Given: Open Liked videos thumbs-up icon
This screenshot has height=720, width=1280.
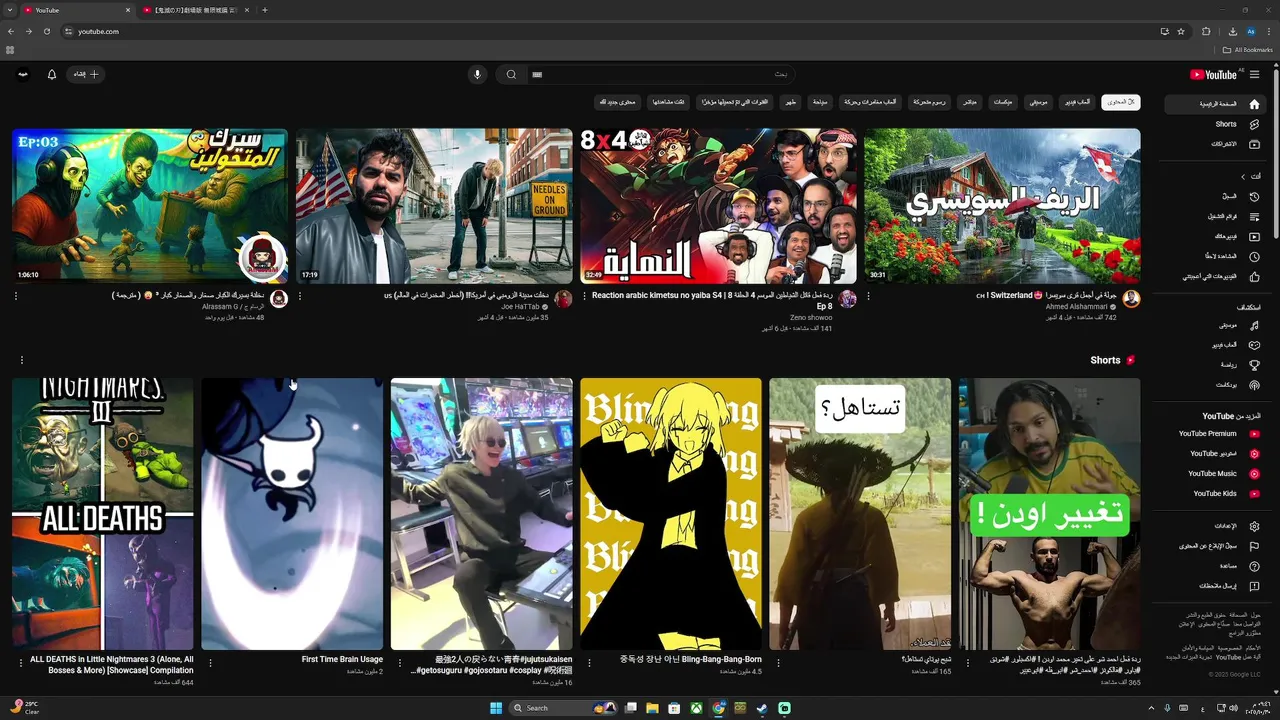Looking at the screenshot, I should tap(1254, 276).
